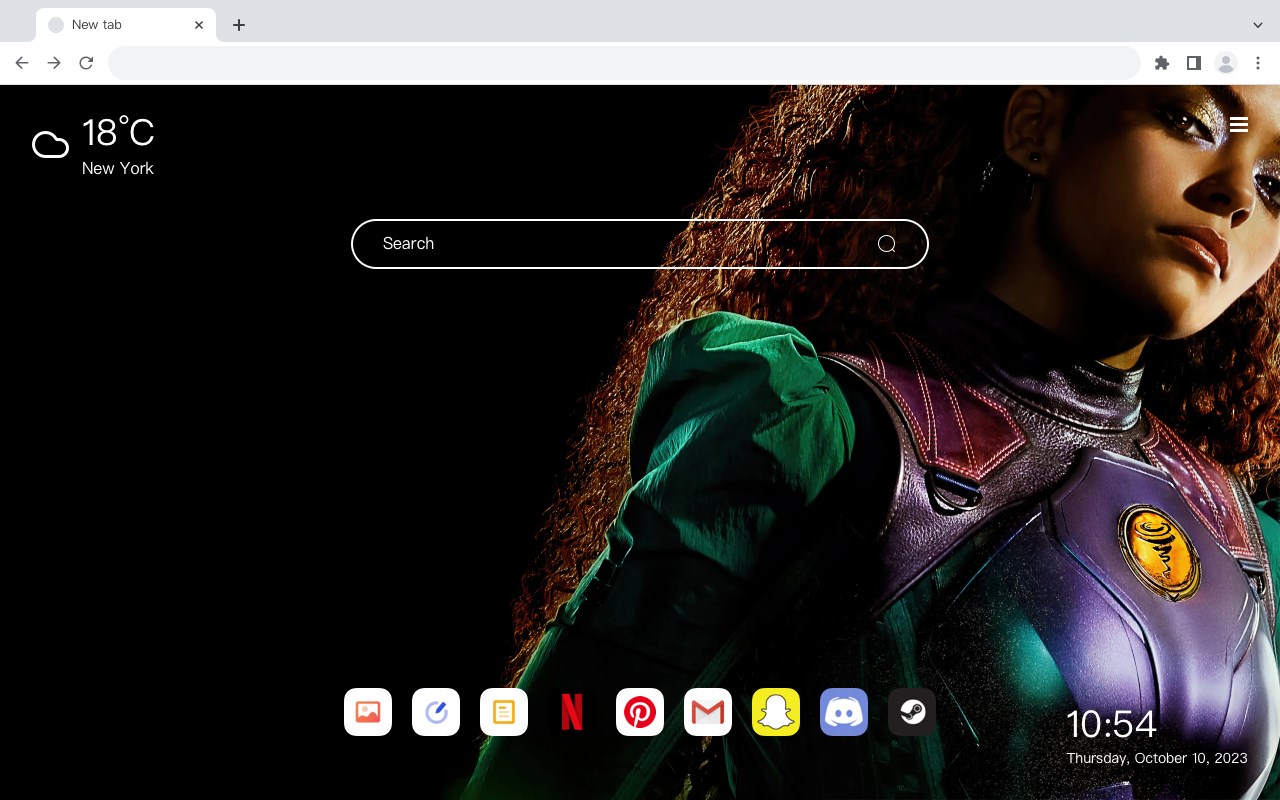The width and height of the screenshot is (1280, 800).
Task: Toggle the browser side panel
Action: click(1193, 63)
